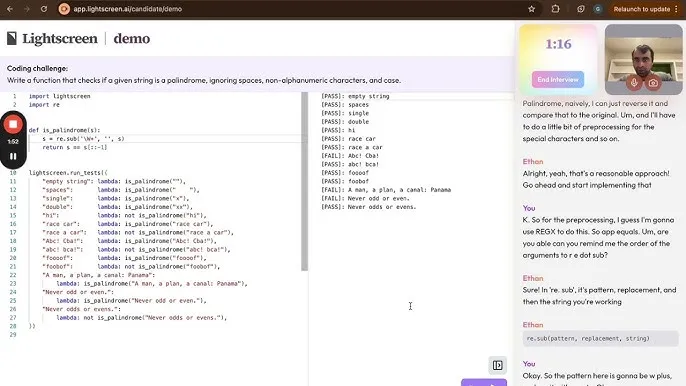Click the code editor vertical scrollbar
686x386 pixels.
click(304, 182)
